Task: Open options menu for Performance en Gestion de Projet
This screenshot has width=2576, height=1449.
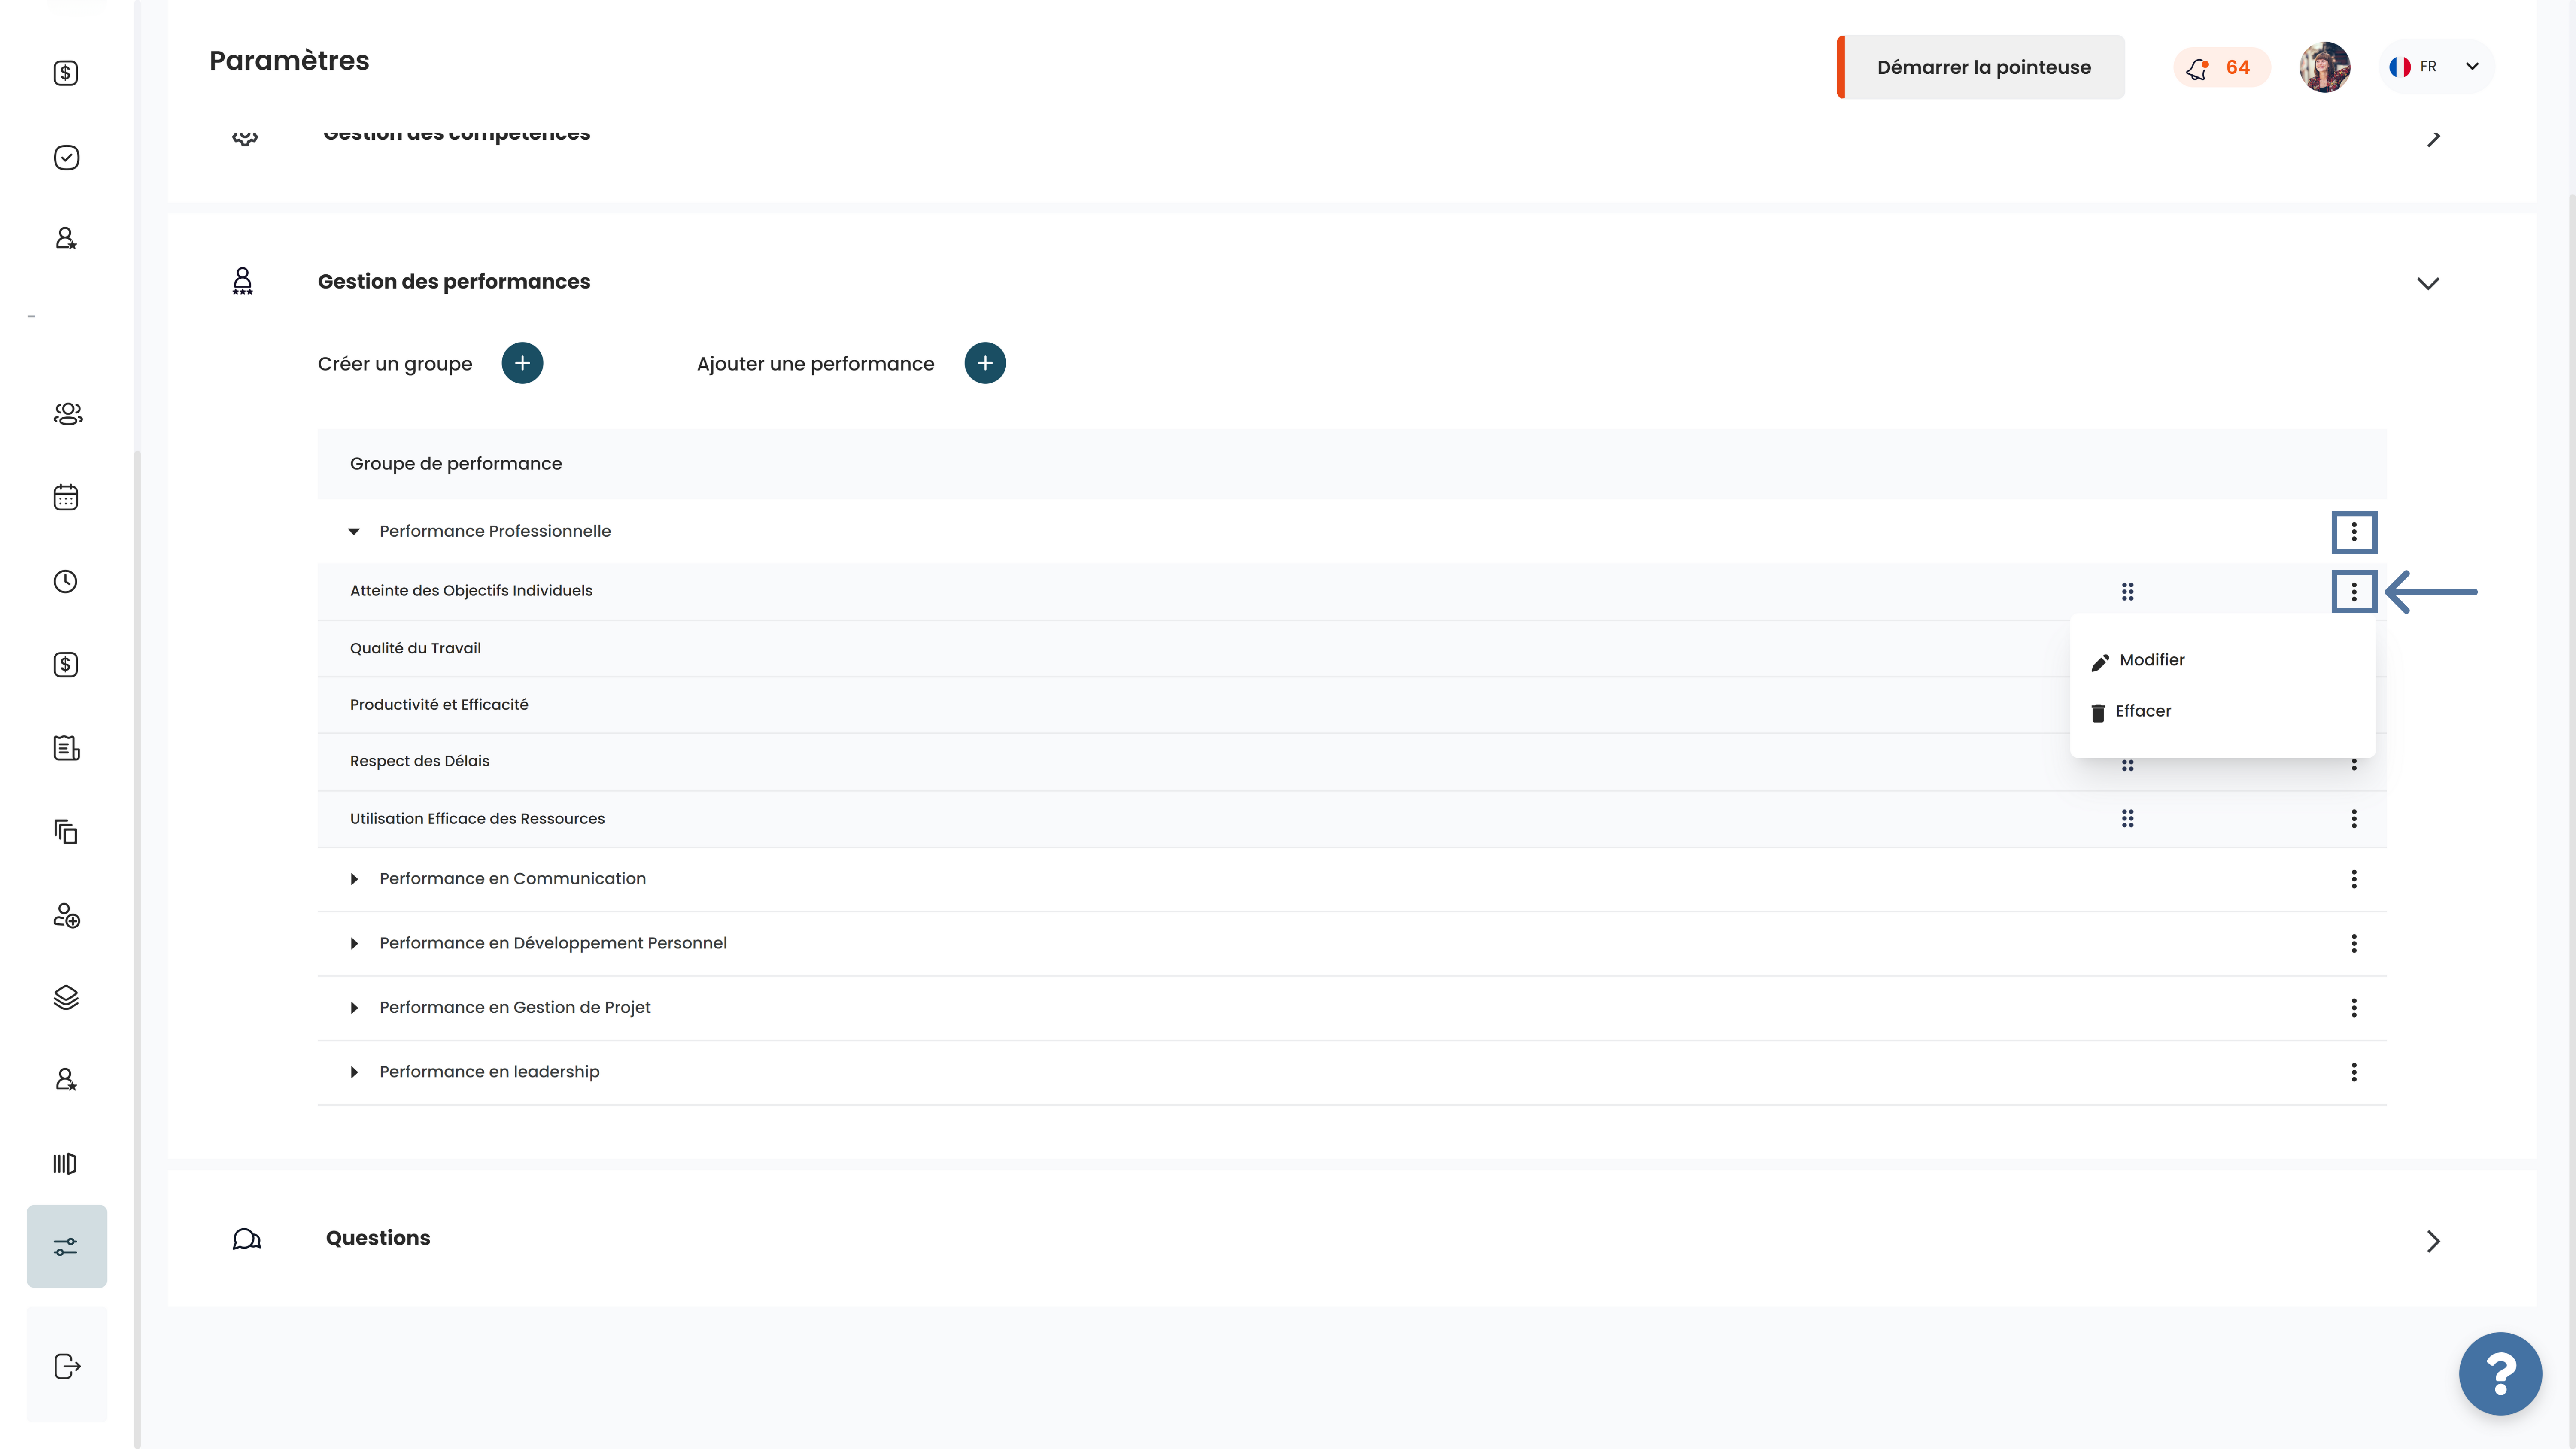Action: (2354, 1008)
